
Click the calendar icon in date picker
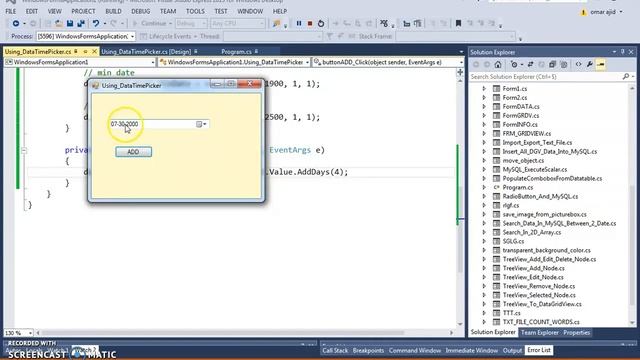(199, 124)
